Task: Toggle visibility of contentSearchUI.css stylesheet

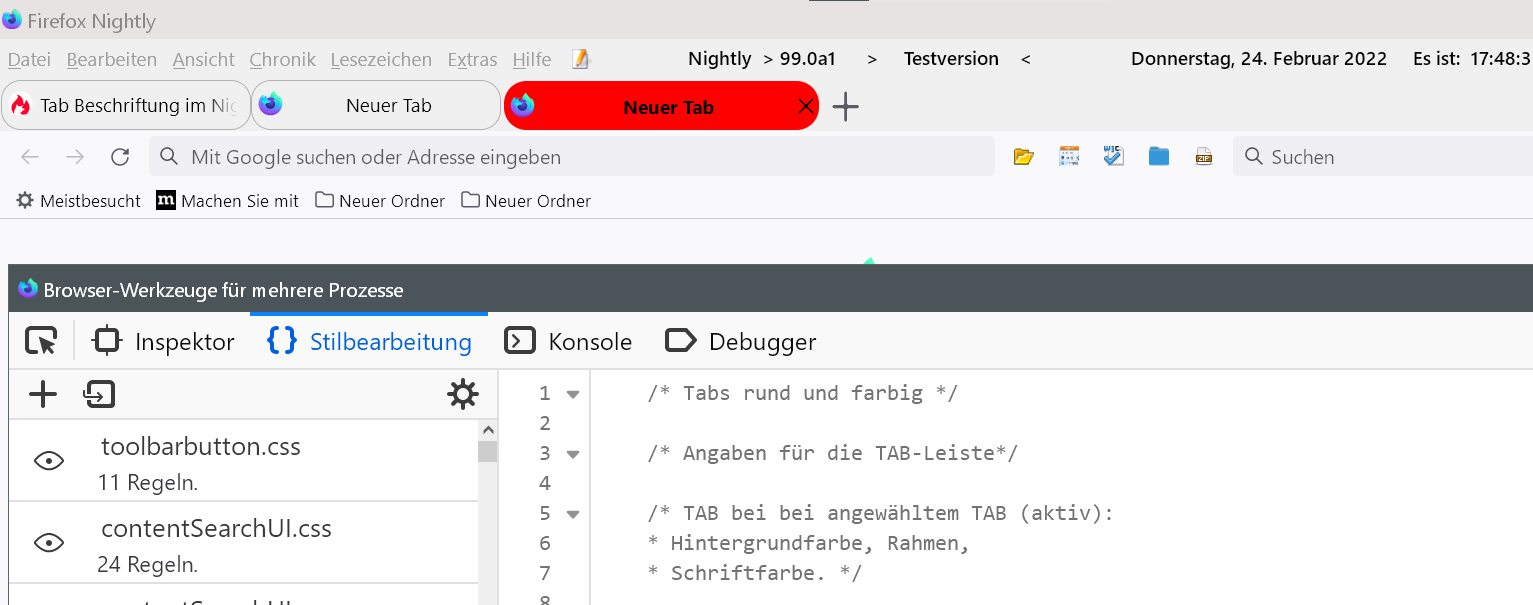Action: 49,542
